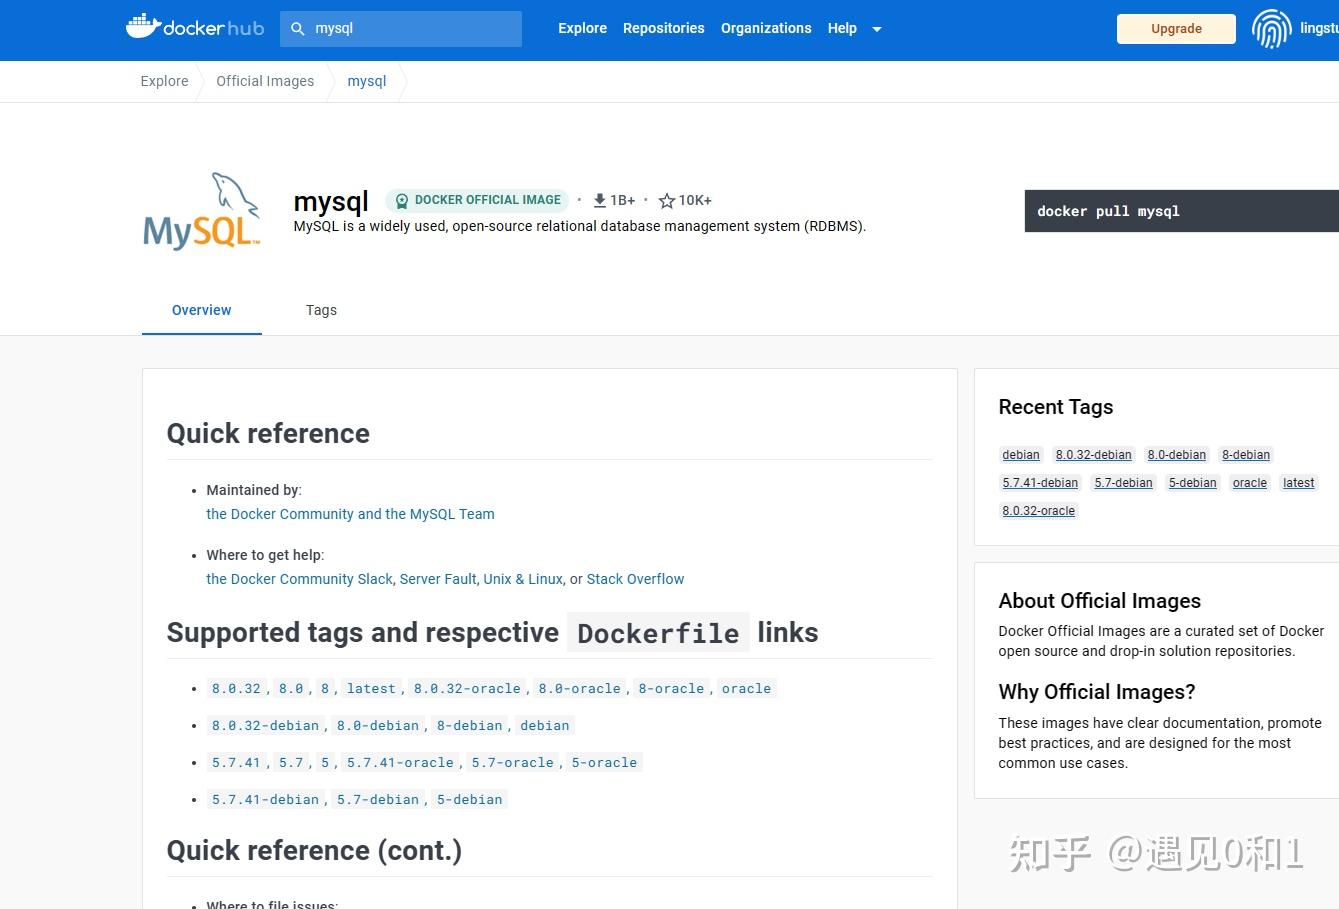Click the Official Images breadcrumb
The width and height of the screenshot is (1339, 909).
coord(265,81)
